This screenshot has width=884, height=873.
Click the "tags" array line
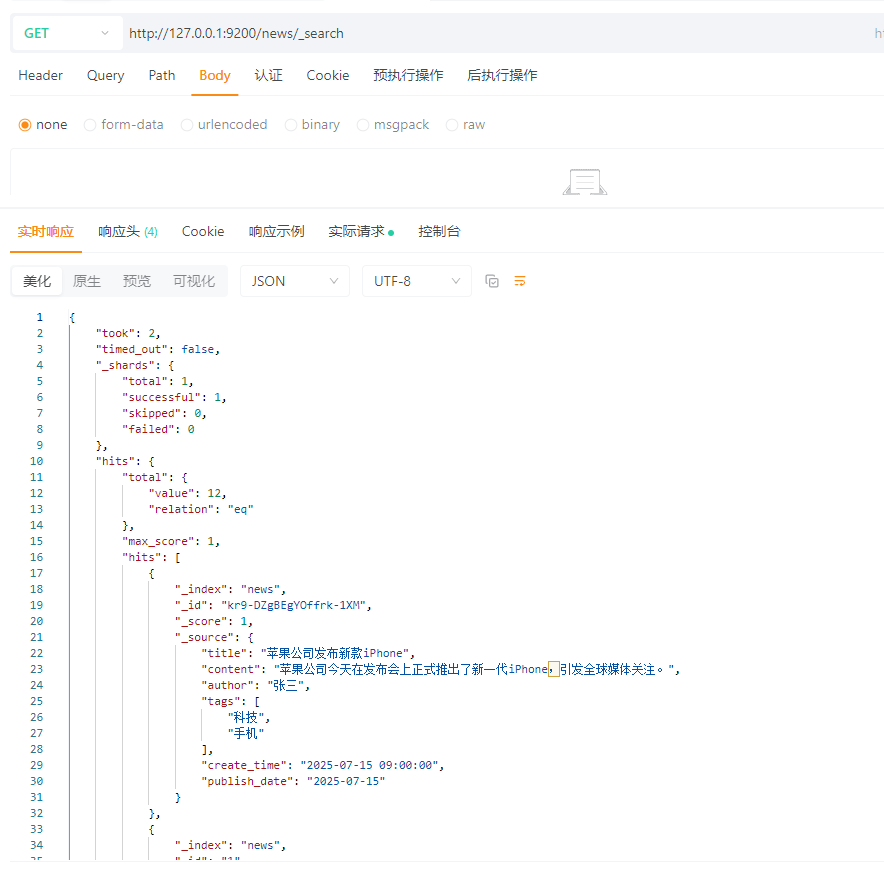pyautogui.click(x=231, y=701)
